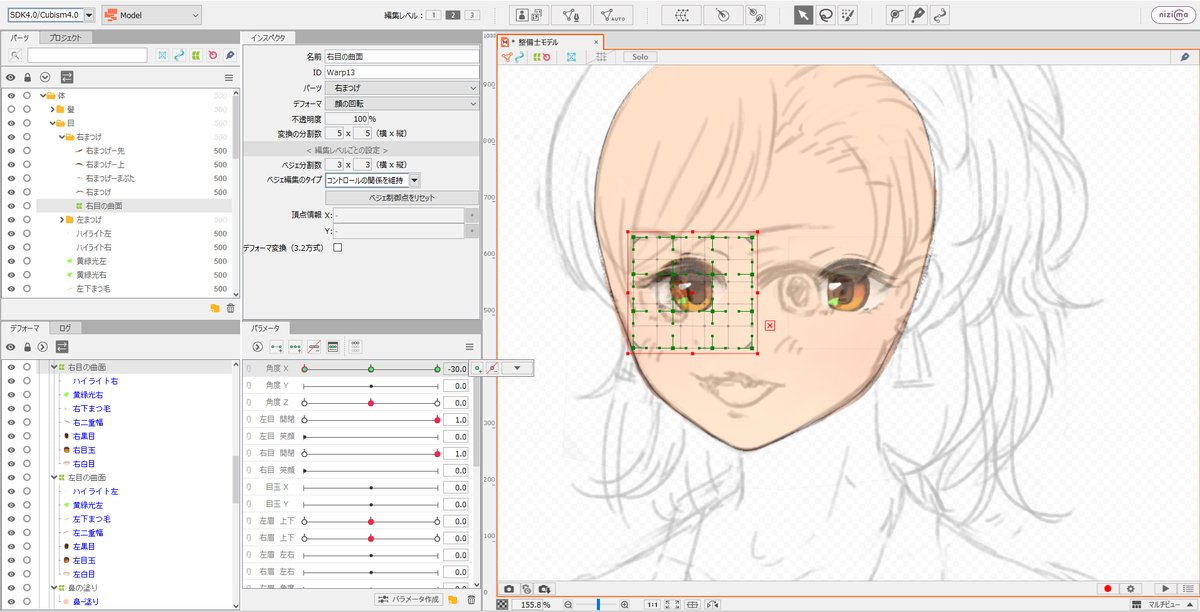1200x612 pixels.
Task: Hide ハイライト左 in parts list
Action: point(10,233)
